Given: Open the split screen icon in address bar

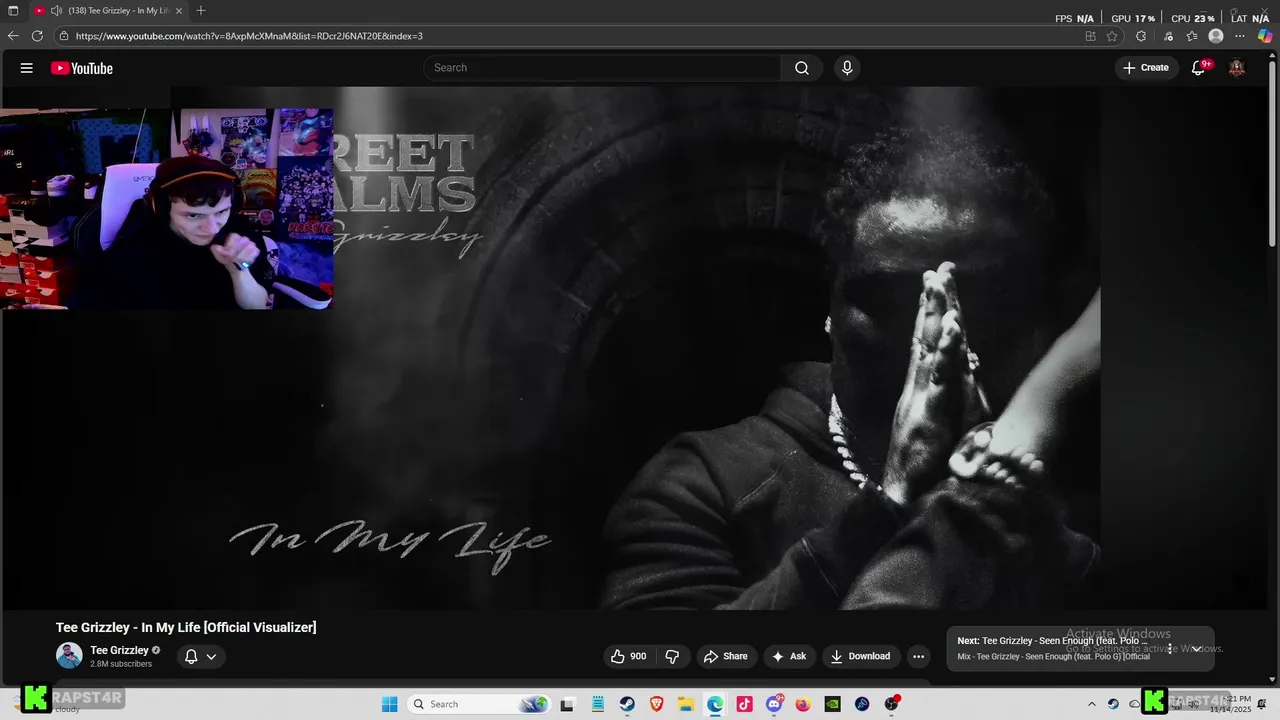Looking at the screenshot, I should [x=1090, y=36].
